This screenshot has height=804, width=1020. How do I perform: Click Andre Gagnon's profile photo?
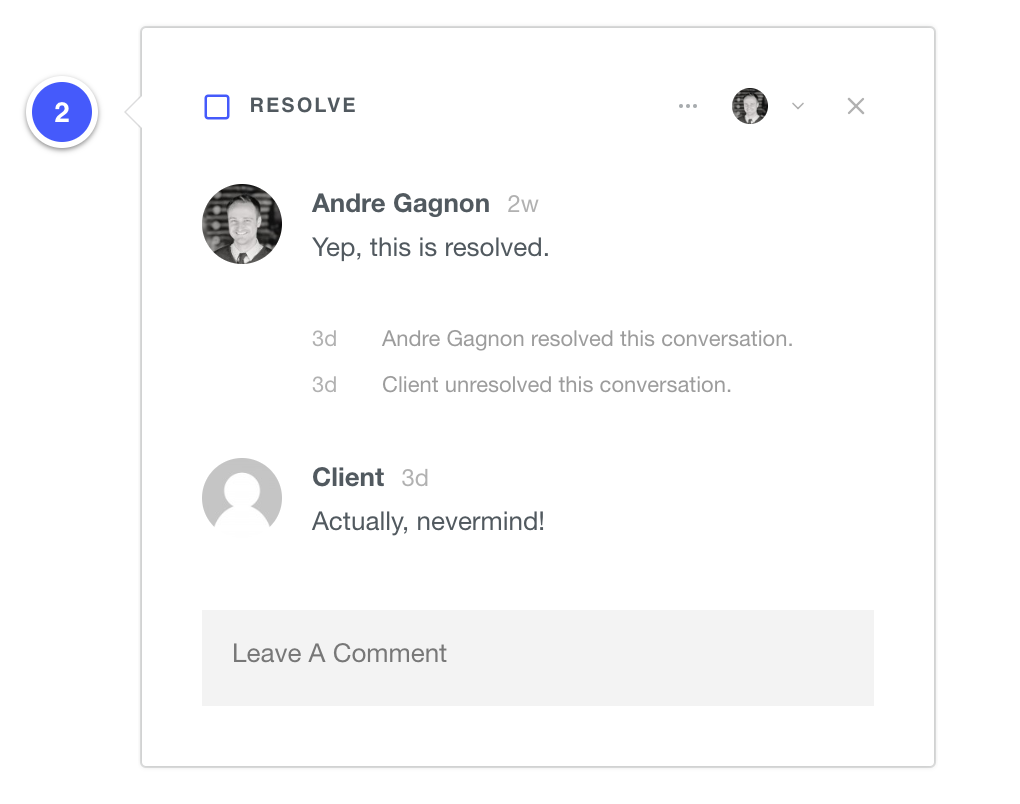tap(242, 224)
